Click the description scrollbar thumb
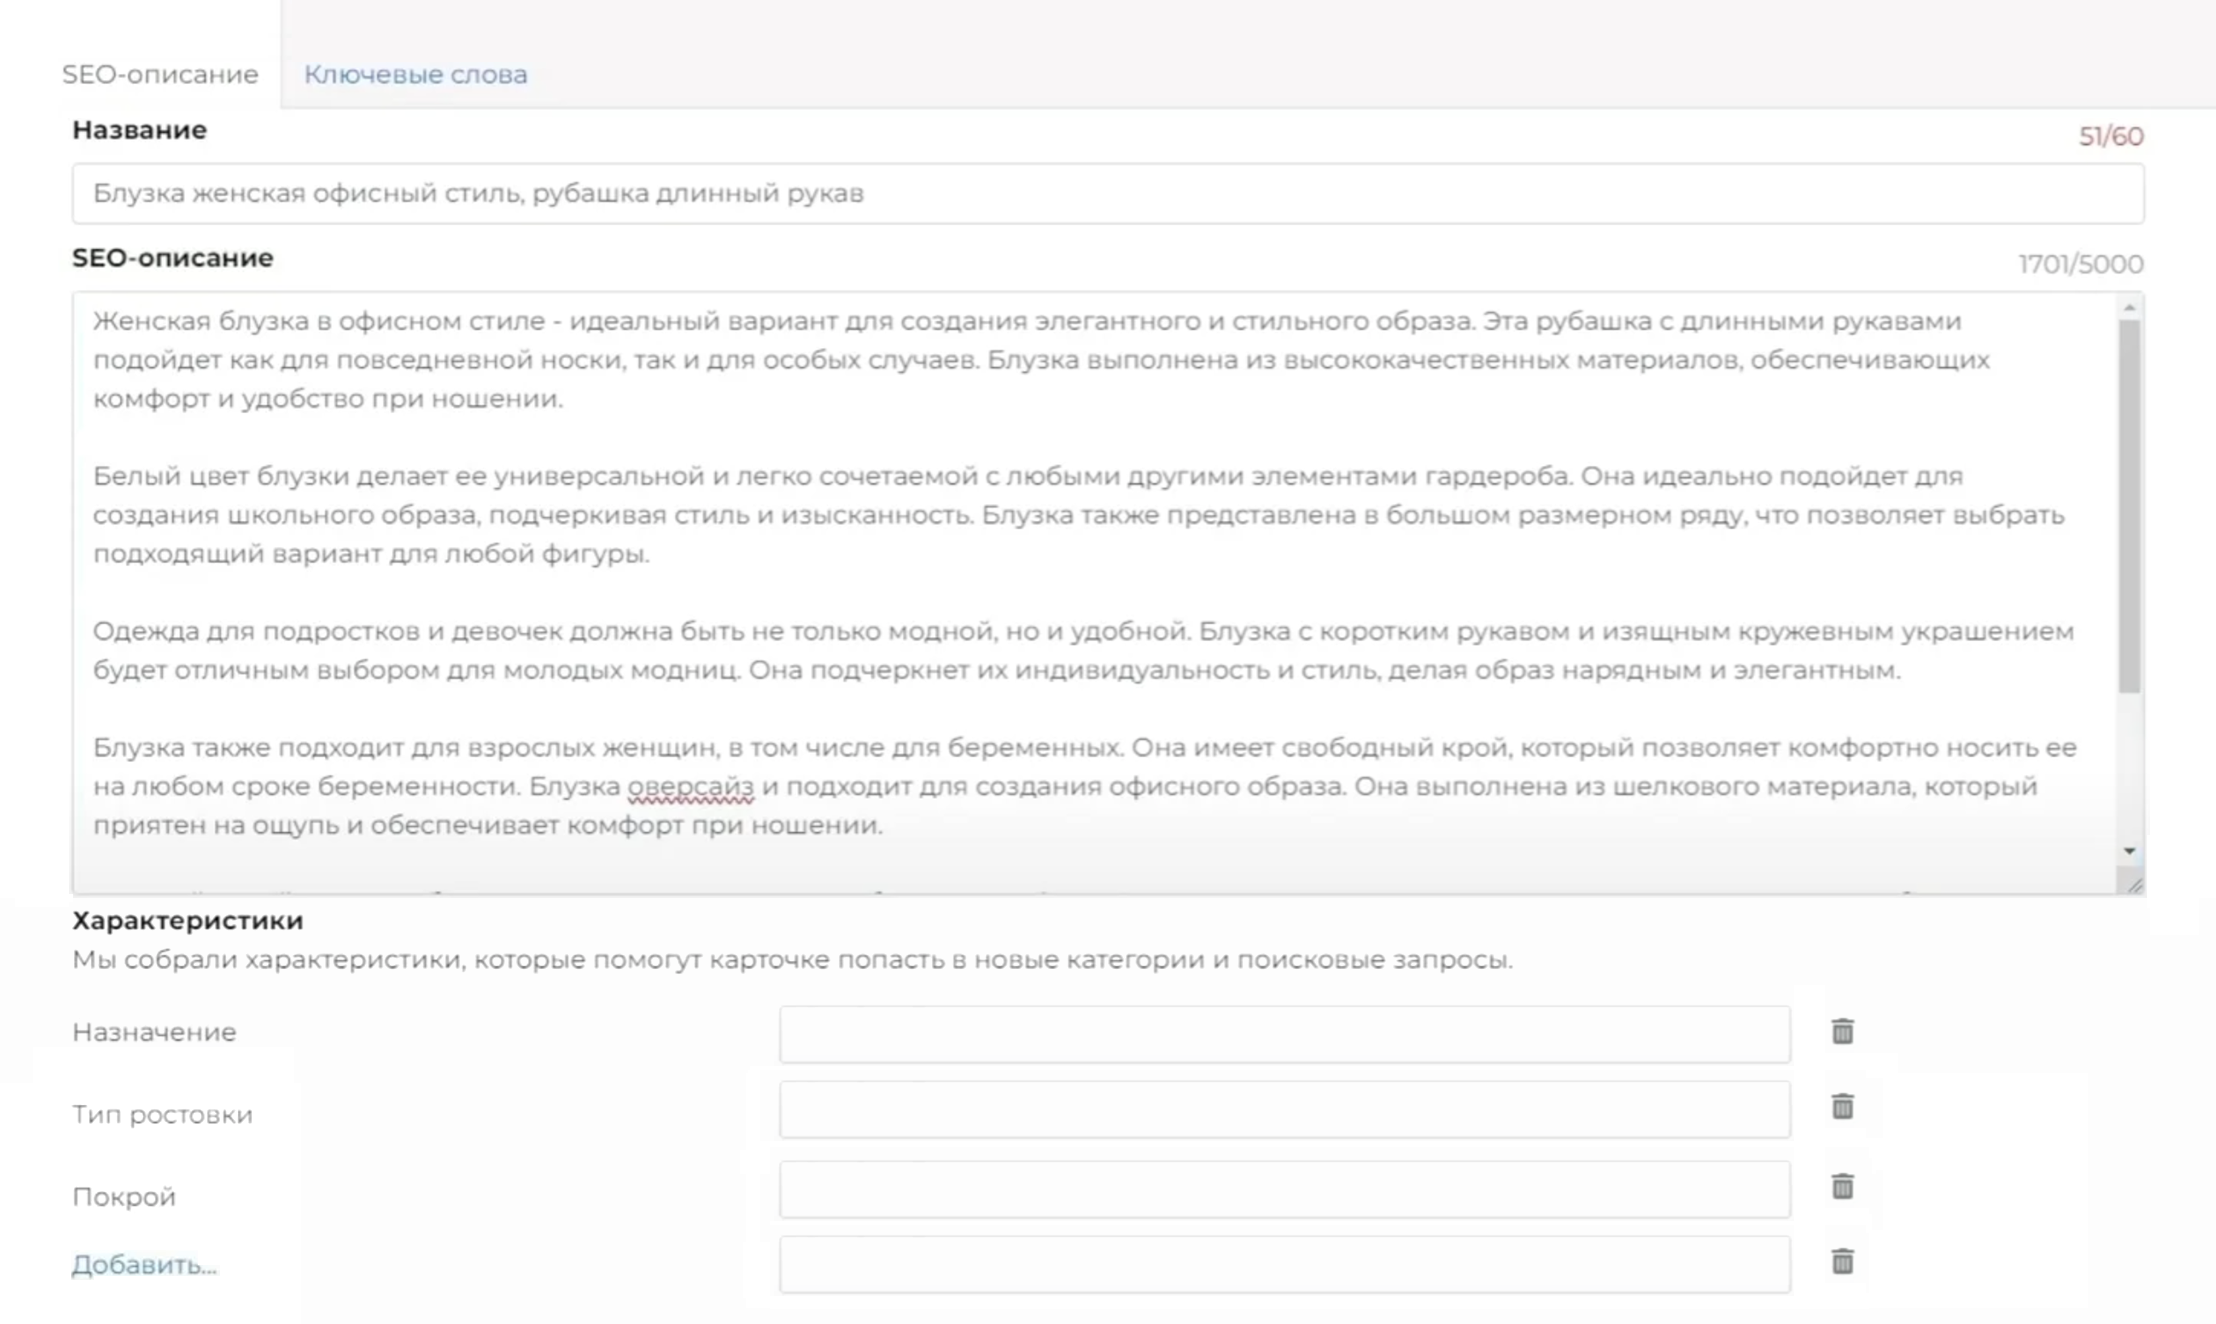The image size is (2216, 1324). click(x=2130, y=505)
